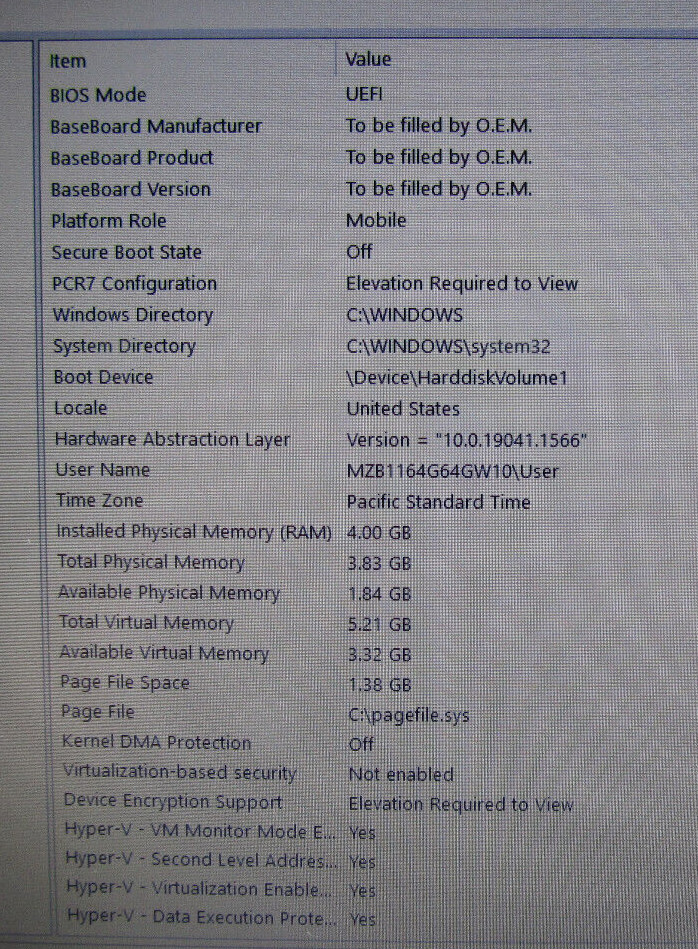Select the Boot Device row label
This screenshot has height=949, width=698.
tap(104, 377)
